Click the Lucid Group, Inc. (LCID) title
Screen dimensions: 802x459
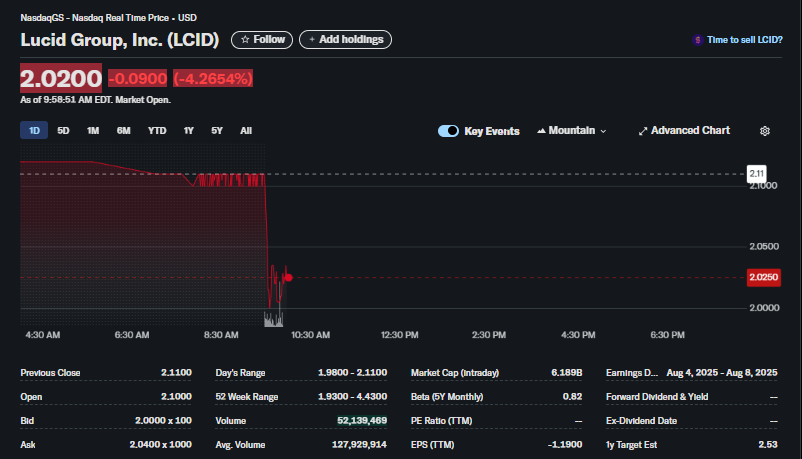coord(120,40)
